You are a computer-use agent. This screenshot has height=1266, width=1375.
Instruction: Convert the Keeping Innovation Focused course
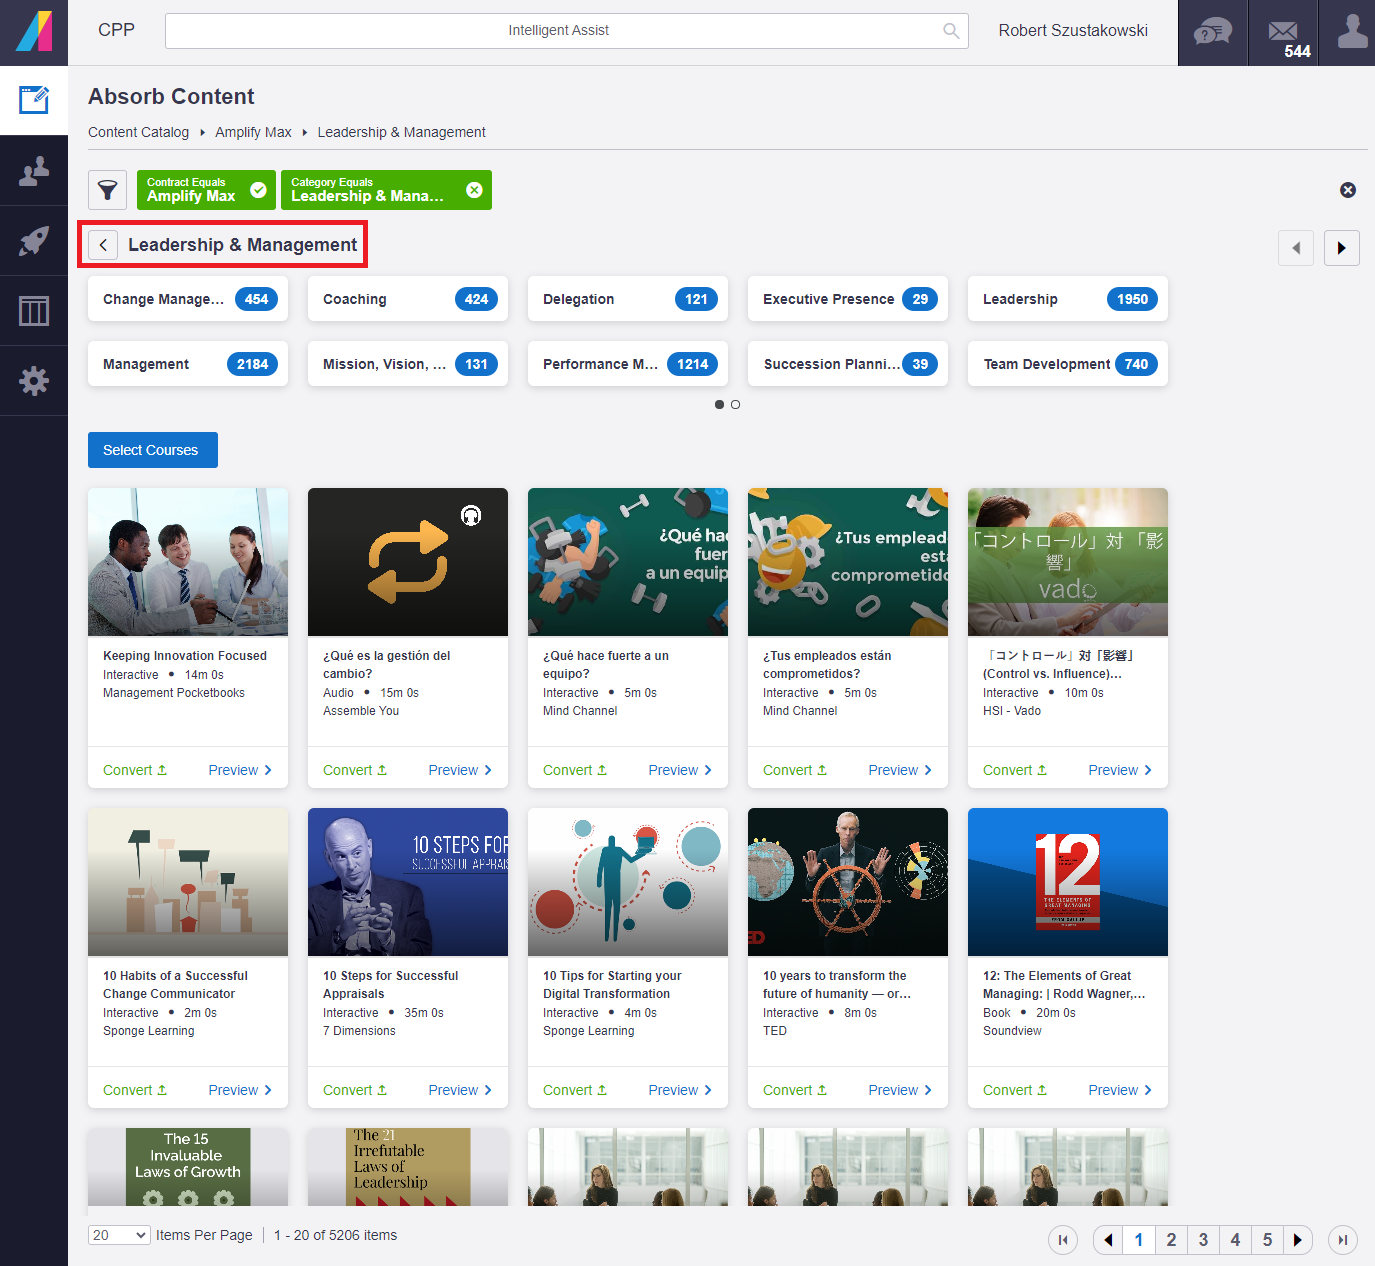click(x=135, y=770)
